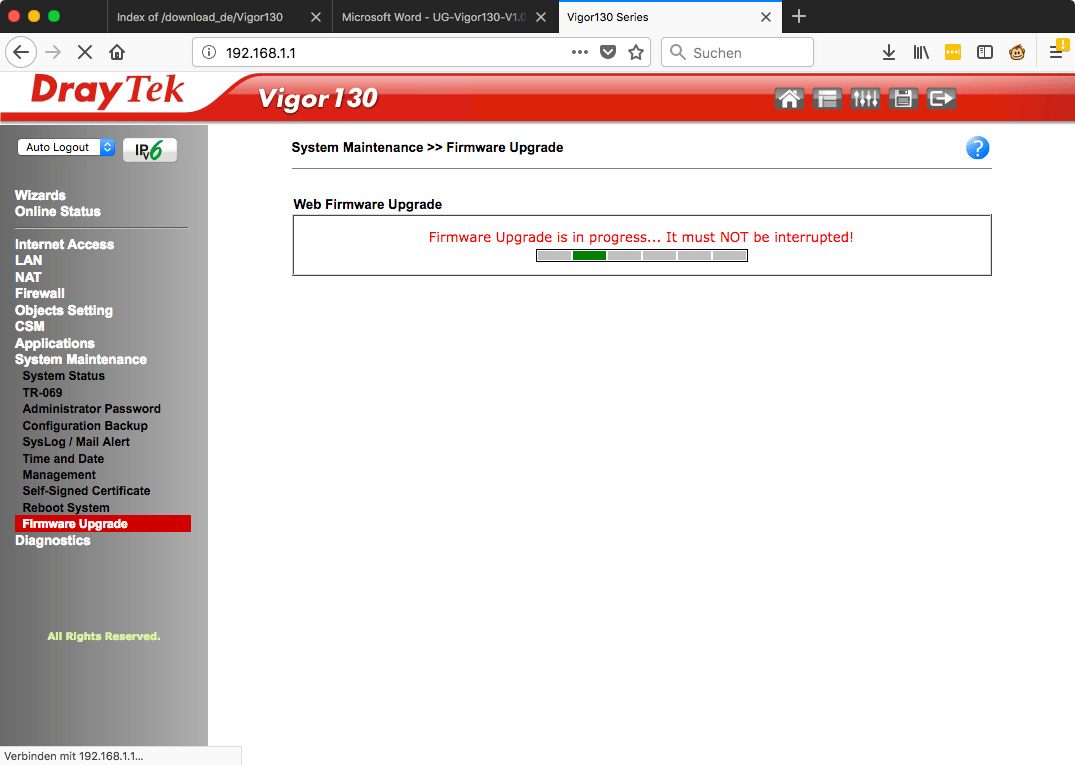The height and width of the screenshot is (765, 1075).
Task: Click the yellow extension icon in toolbar
Action: 953,52
